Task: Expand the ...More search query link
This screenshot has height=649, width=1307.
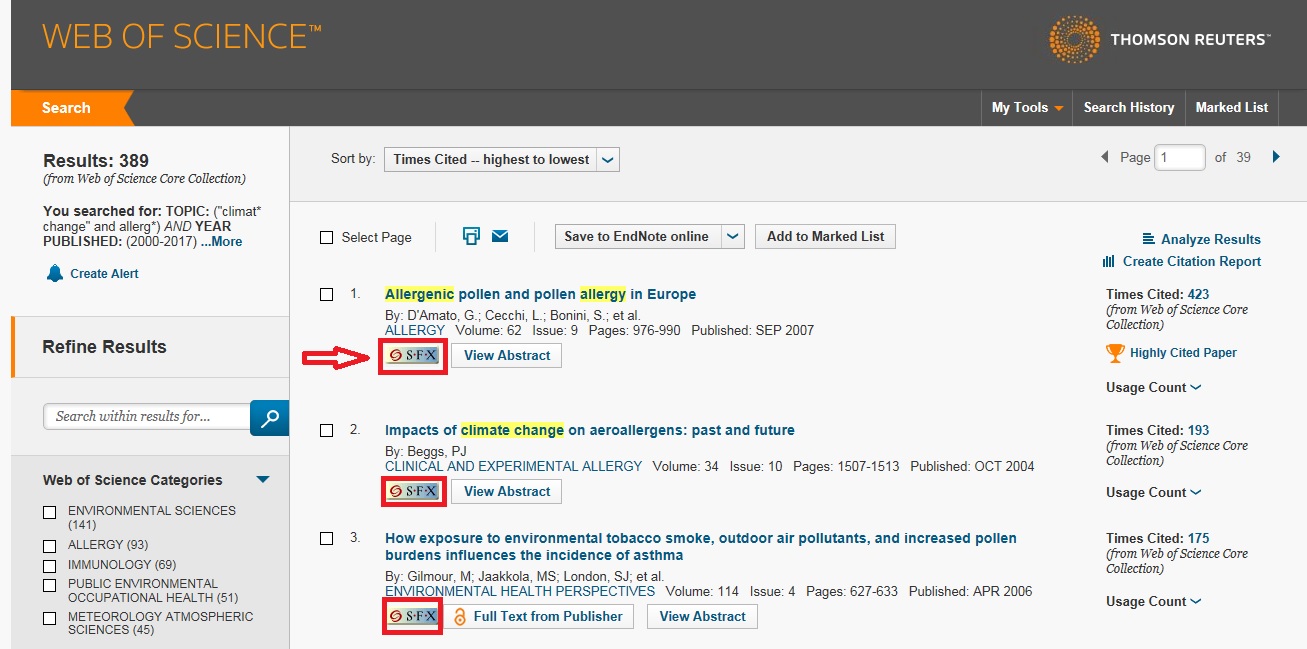Action: click(x=221, y=241)
